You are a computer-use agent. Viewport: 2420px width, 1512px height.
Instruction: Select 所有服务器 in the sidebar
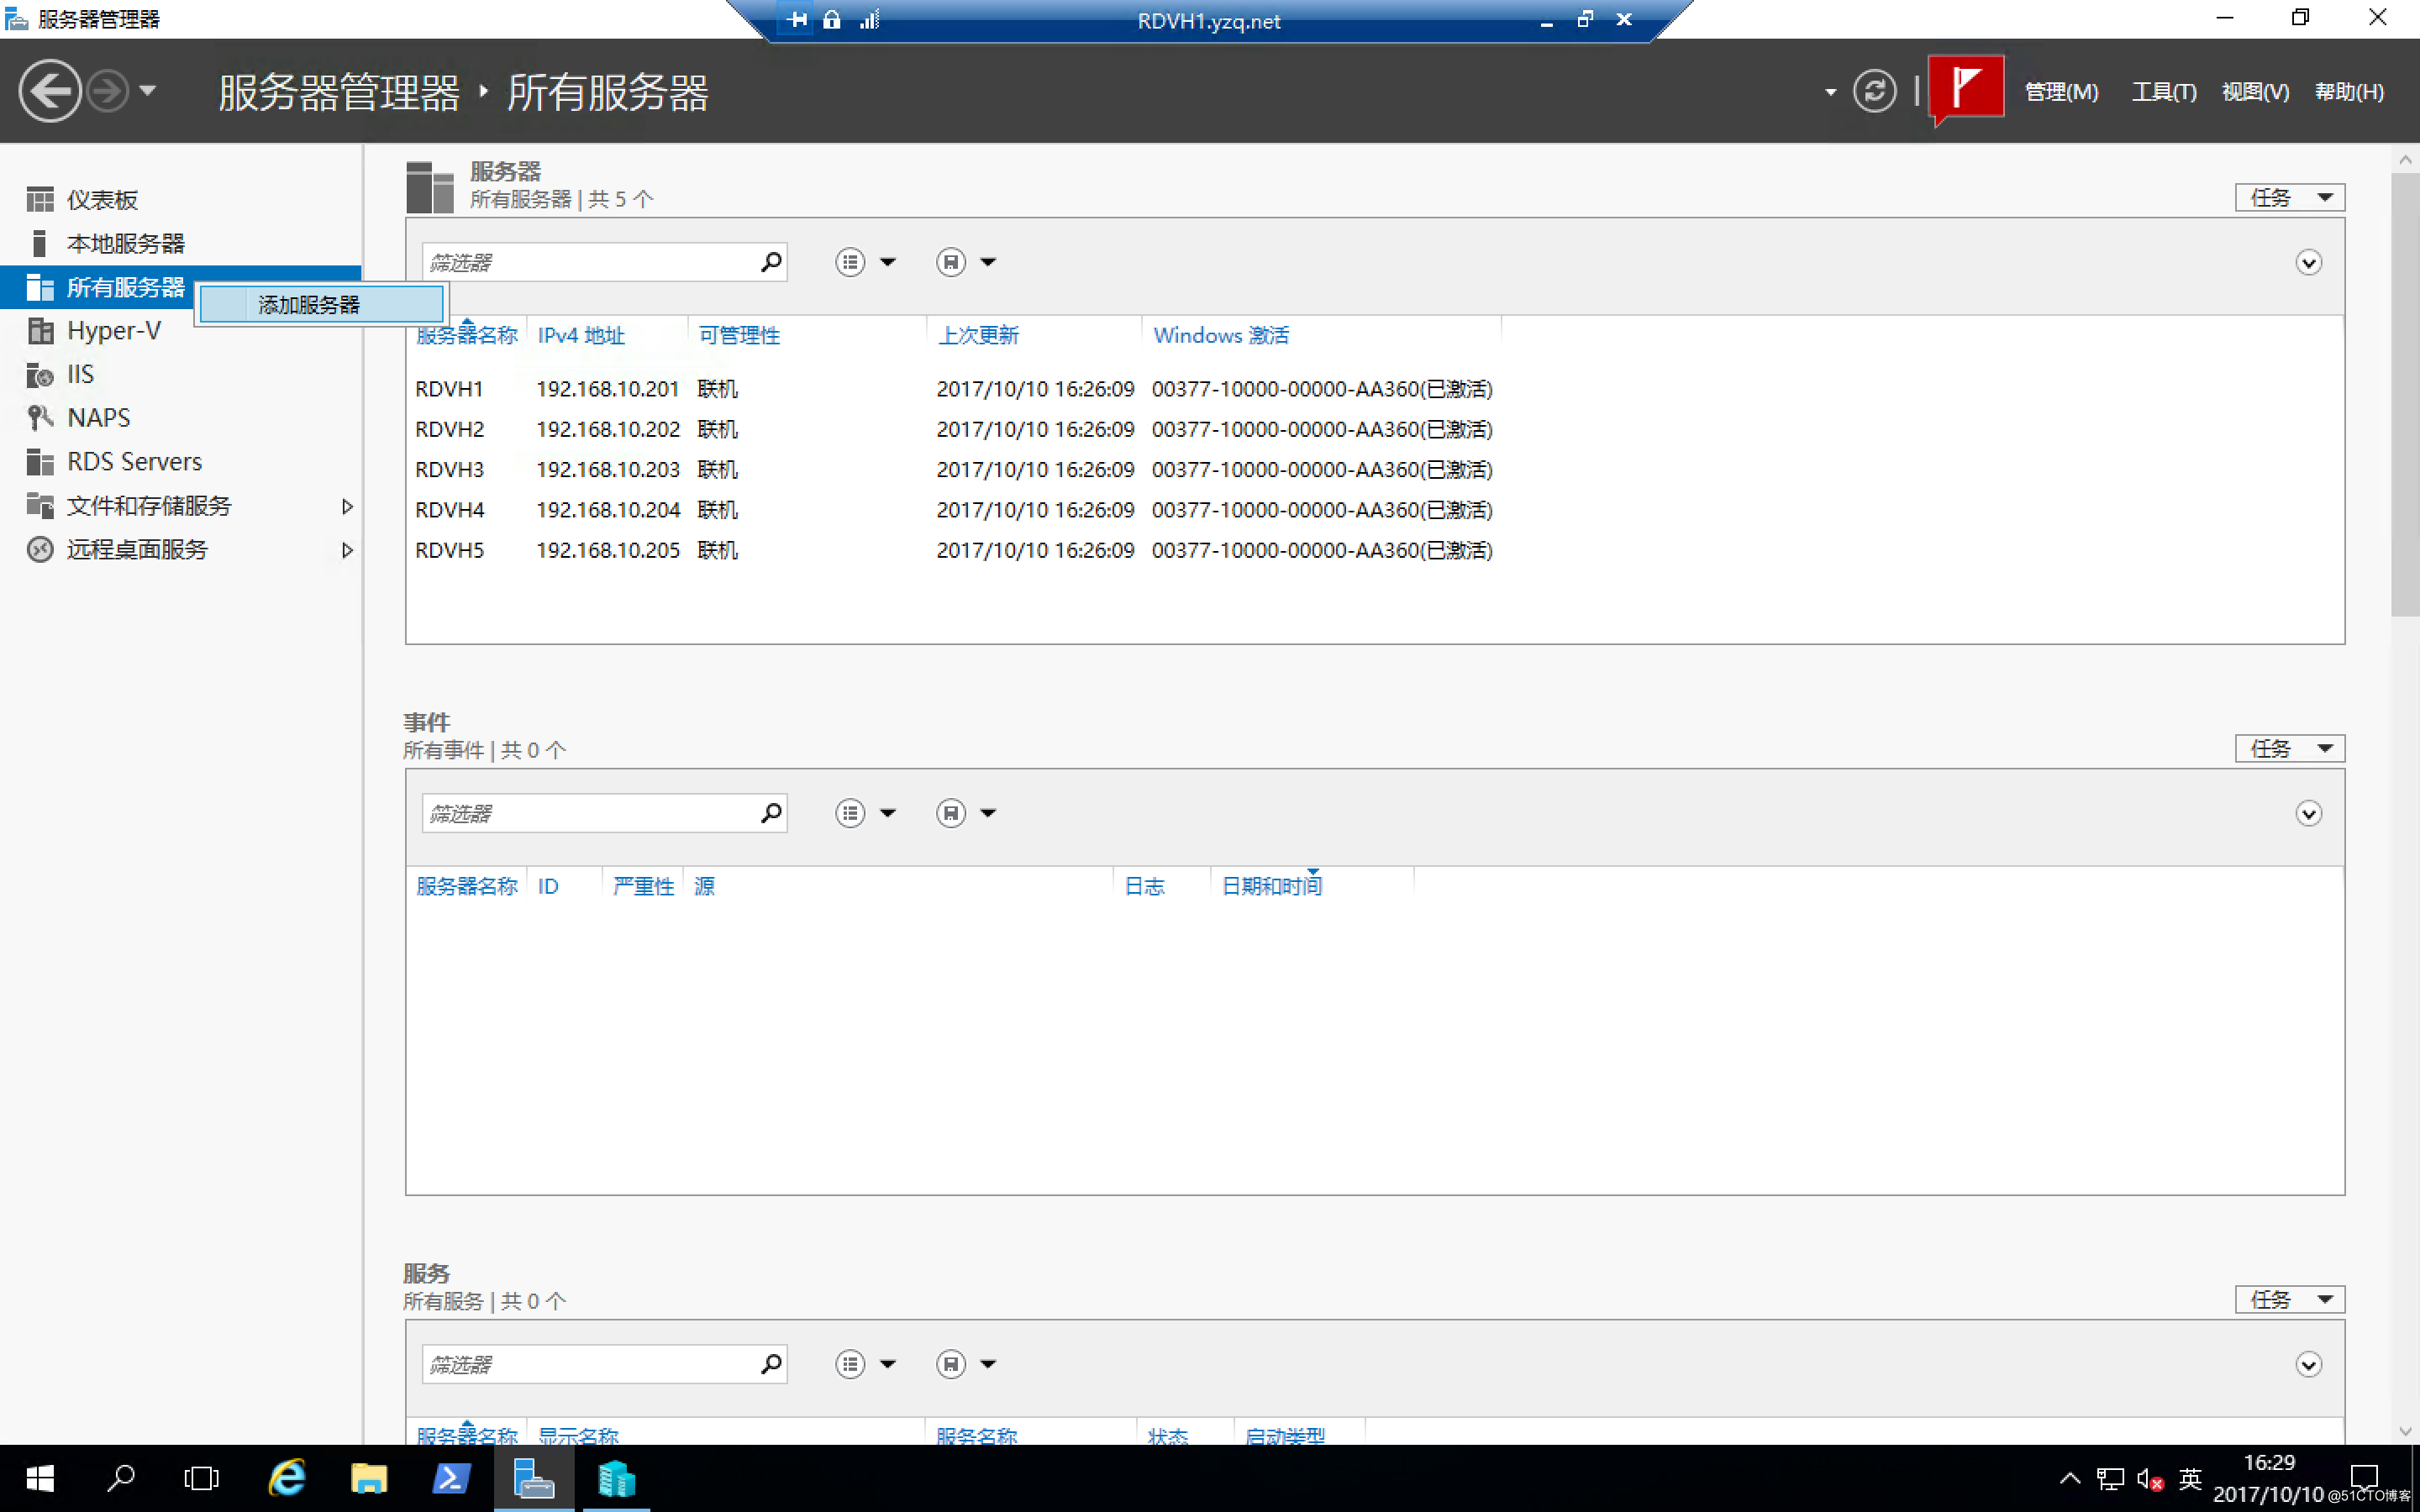125,287
